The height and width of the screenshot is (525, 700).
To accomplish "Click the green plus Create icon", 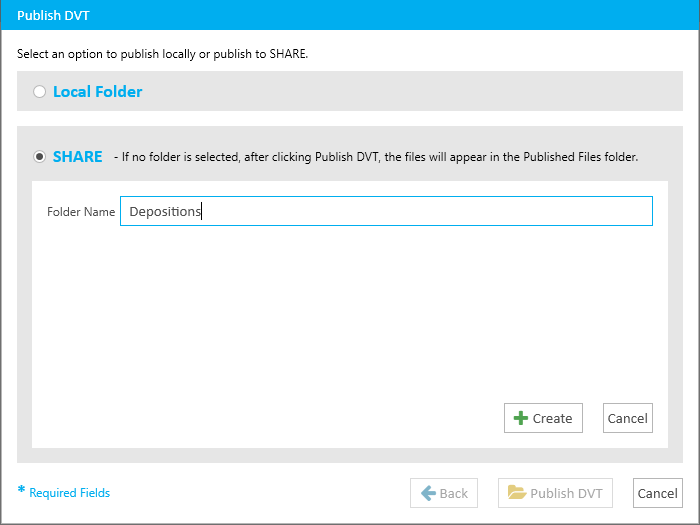I will pos(521,418).
